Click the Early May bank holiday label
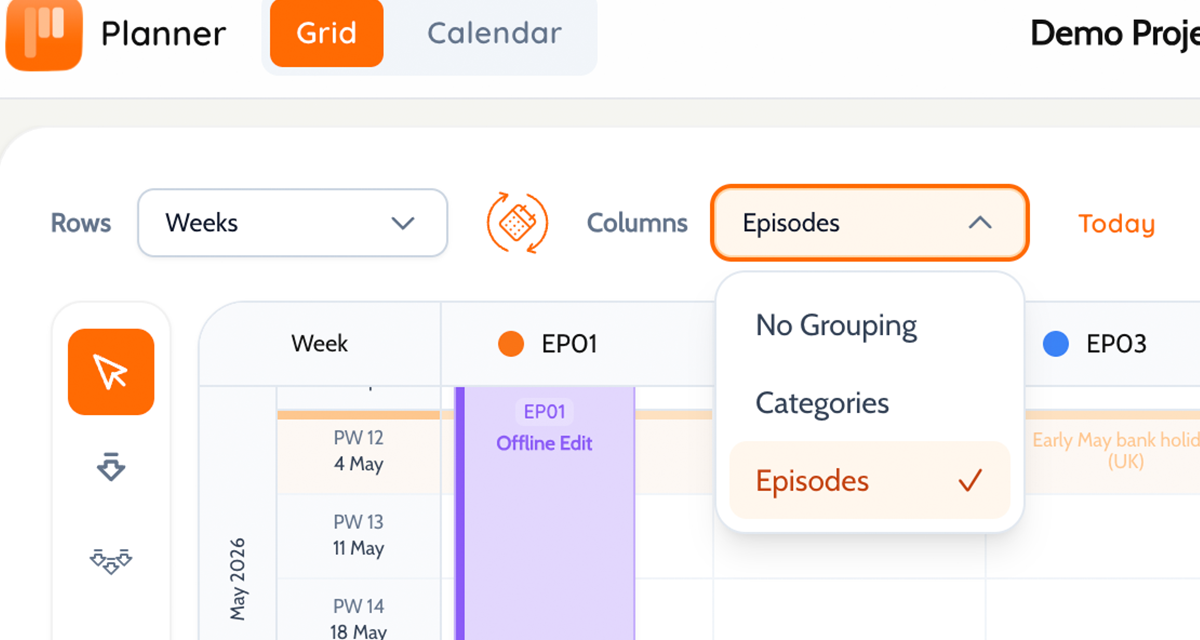 coord(1115,451)
